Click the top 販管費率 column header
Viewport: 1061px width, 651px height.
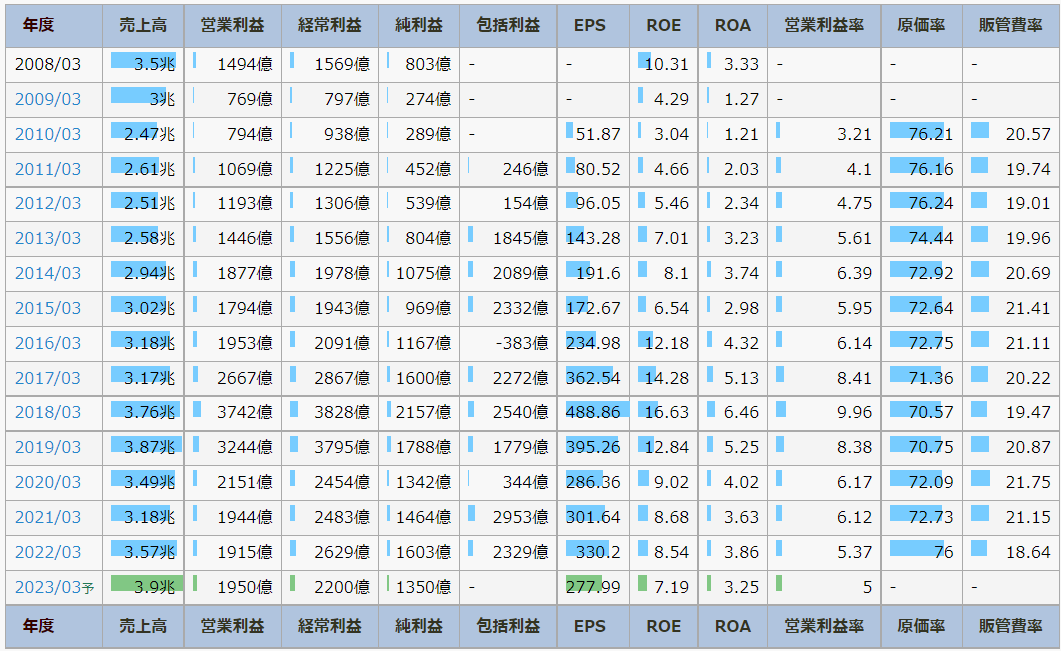pyautogui.click(x=1011, y=26)
